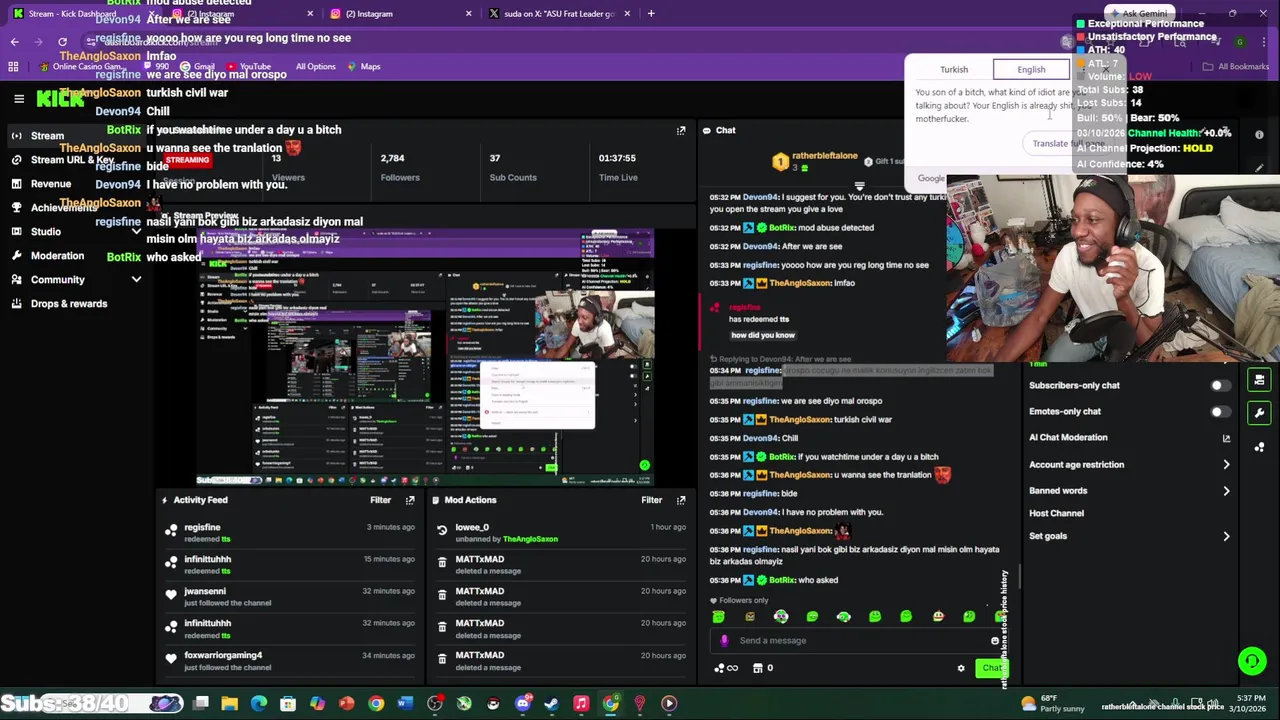The height and width of the screenshot is (720, 1280).
Task: Expand the Community sidebar section chevron
Action: pos(136,280)
